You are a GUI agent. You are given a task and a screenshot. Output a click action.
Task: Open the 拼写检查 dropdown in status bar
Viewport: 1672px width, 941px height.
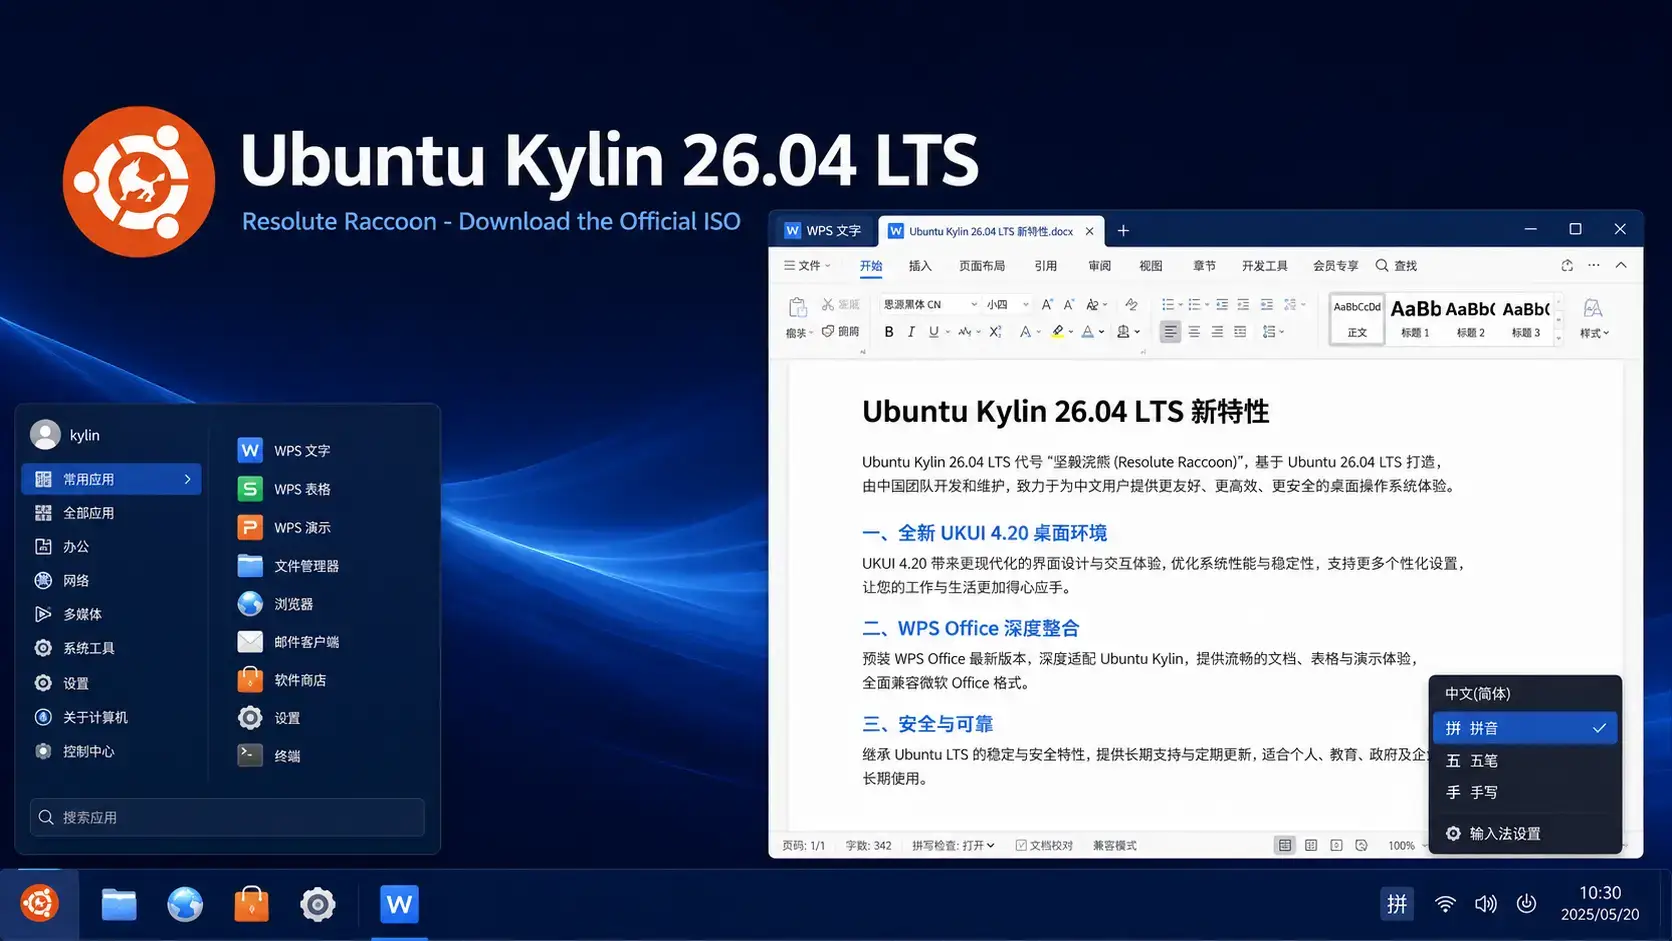[953, 845]
